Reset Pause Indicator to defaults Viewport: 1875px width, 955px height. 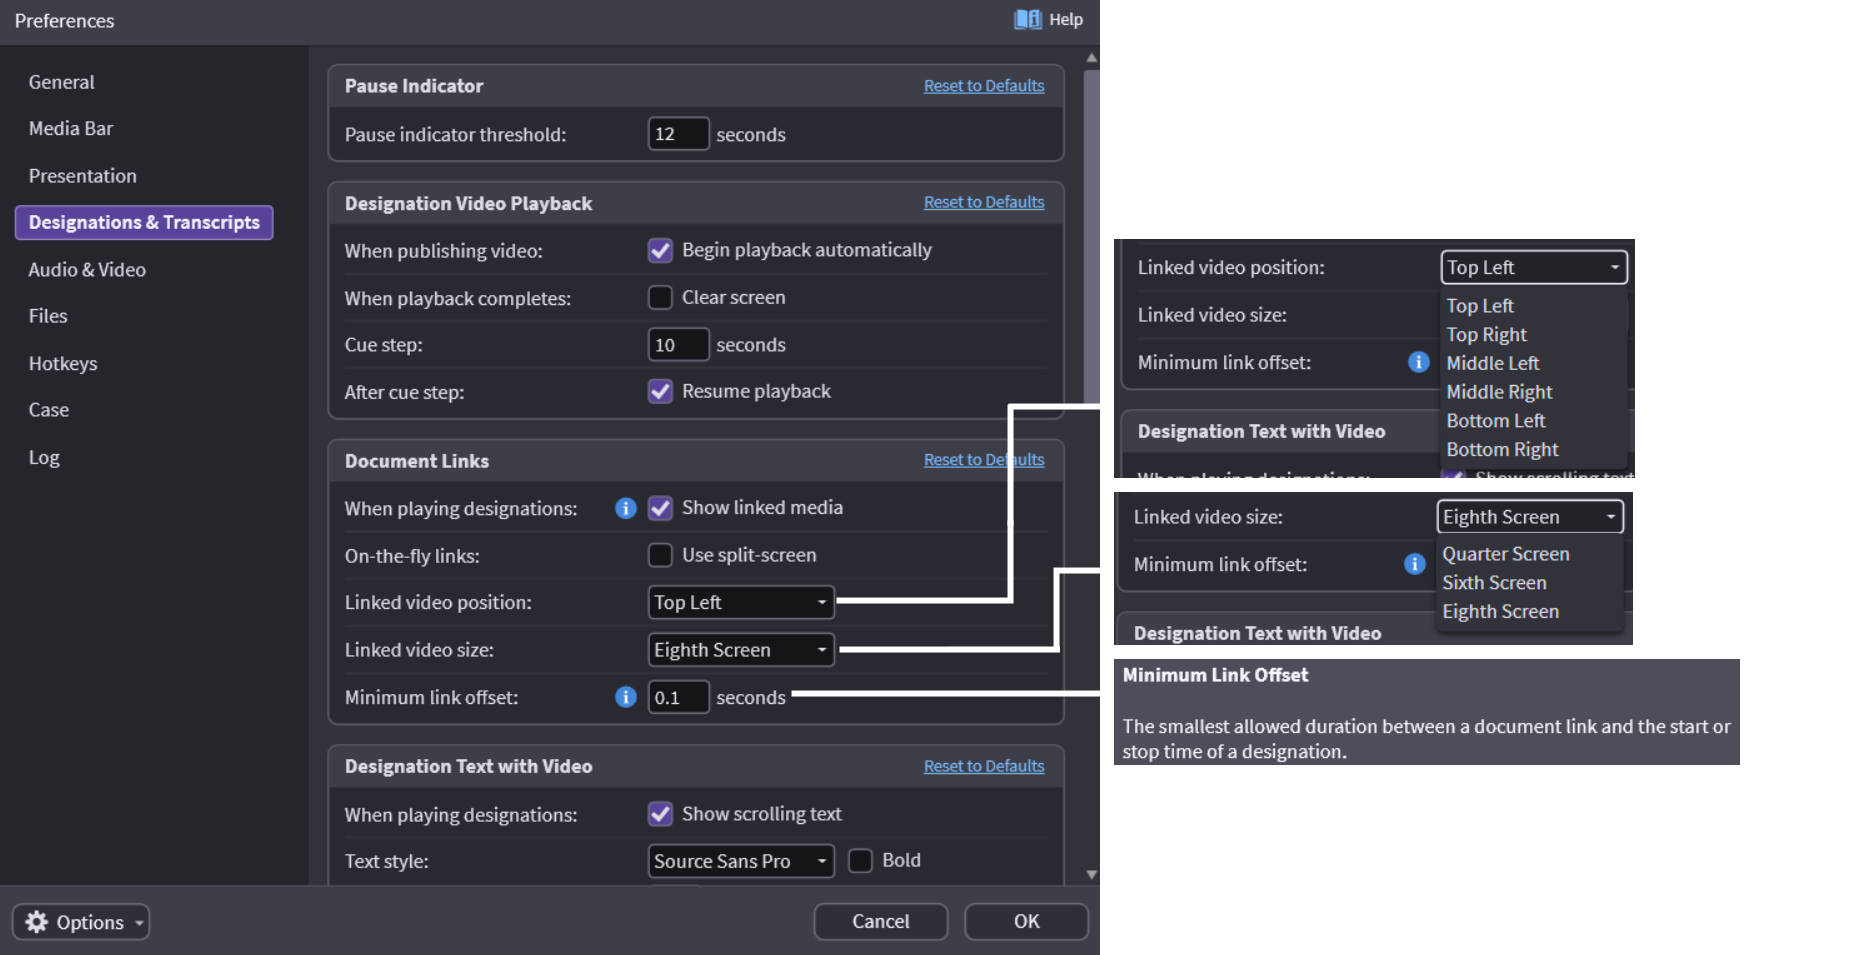[983, 86]
